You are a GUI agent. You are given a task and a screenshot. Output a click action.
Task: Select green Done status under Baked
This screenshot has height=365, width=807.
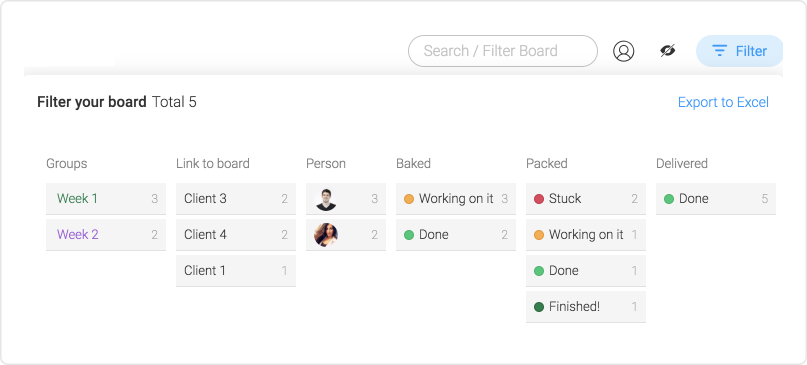click(x=456, y=235)
